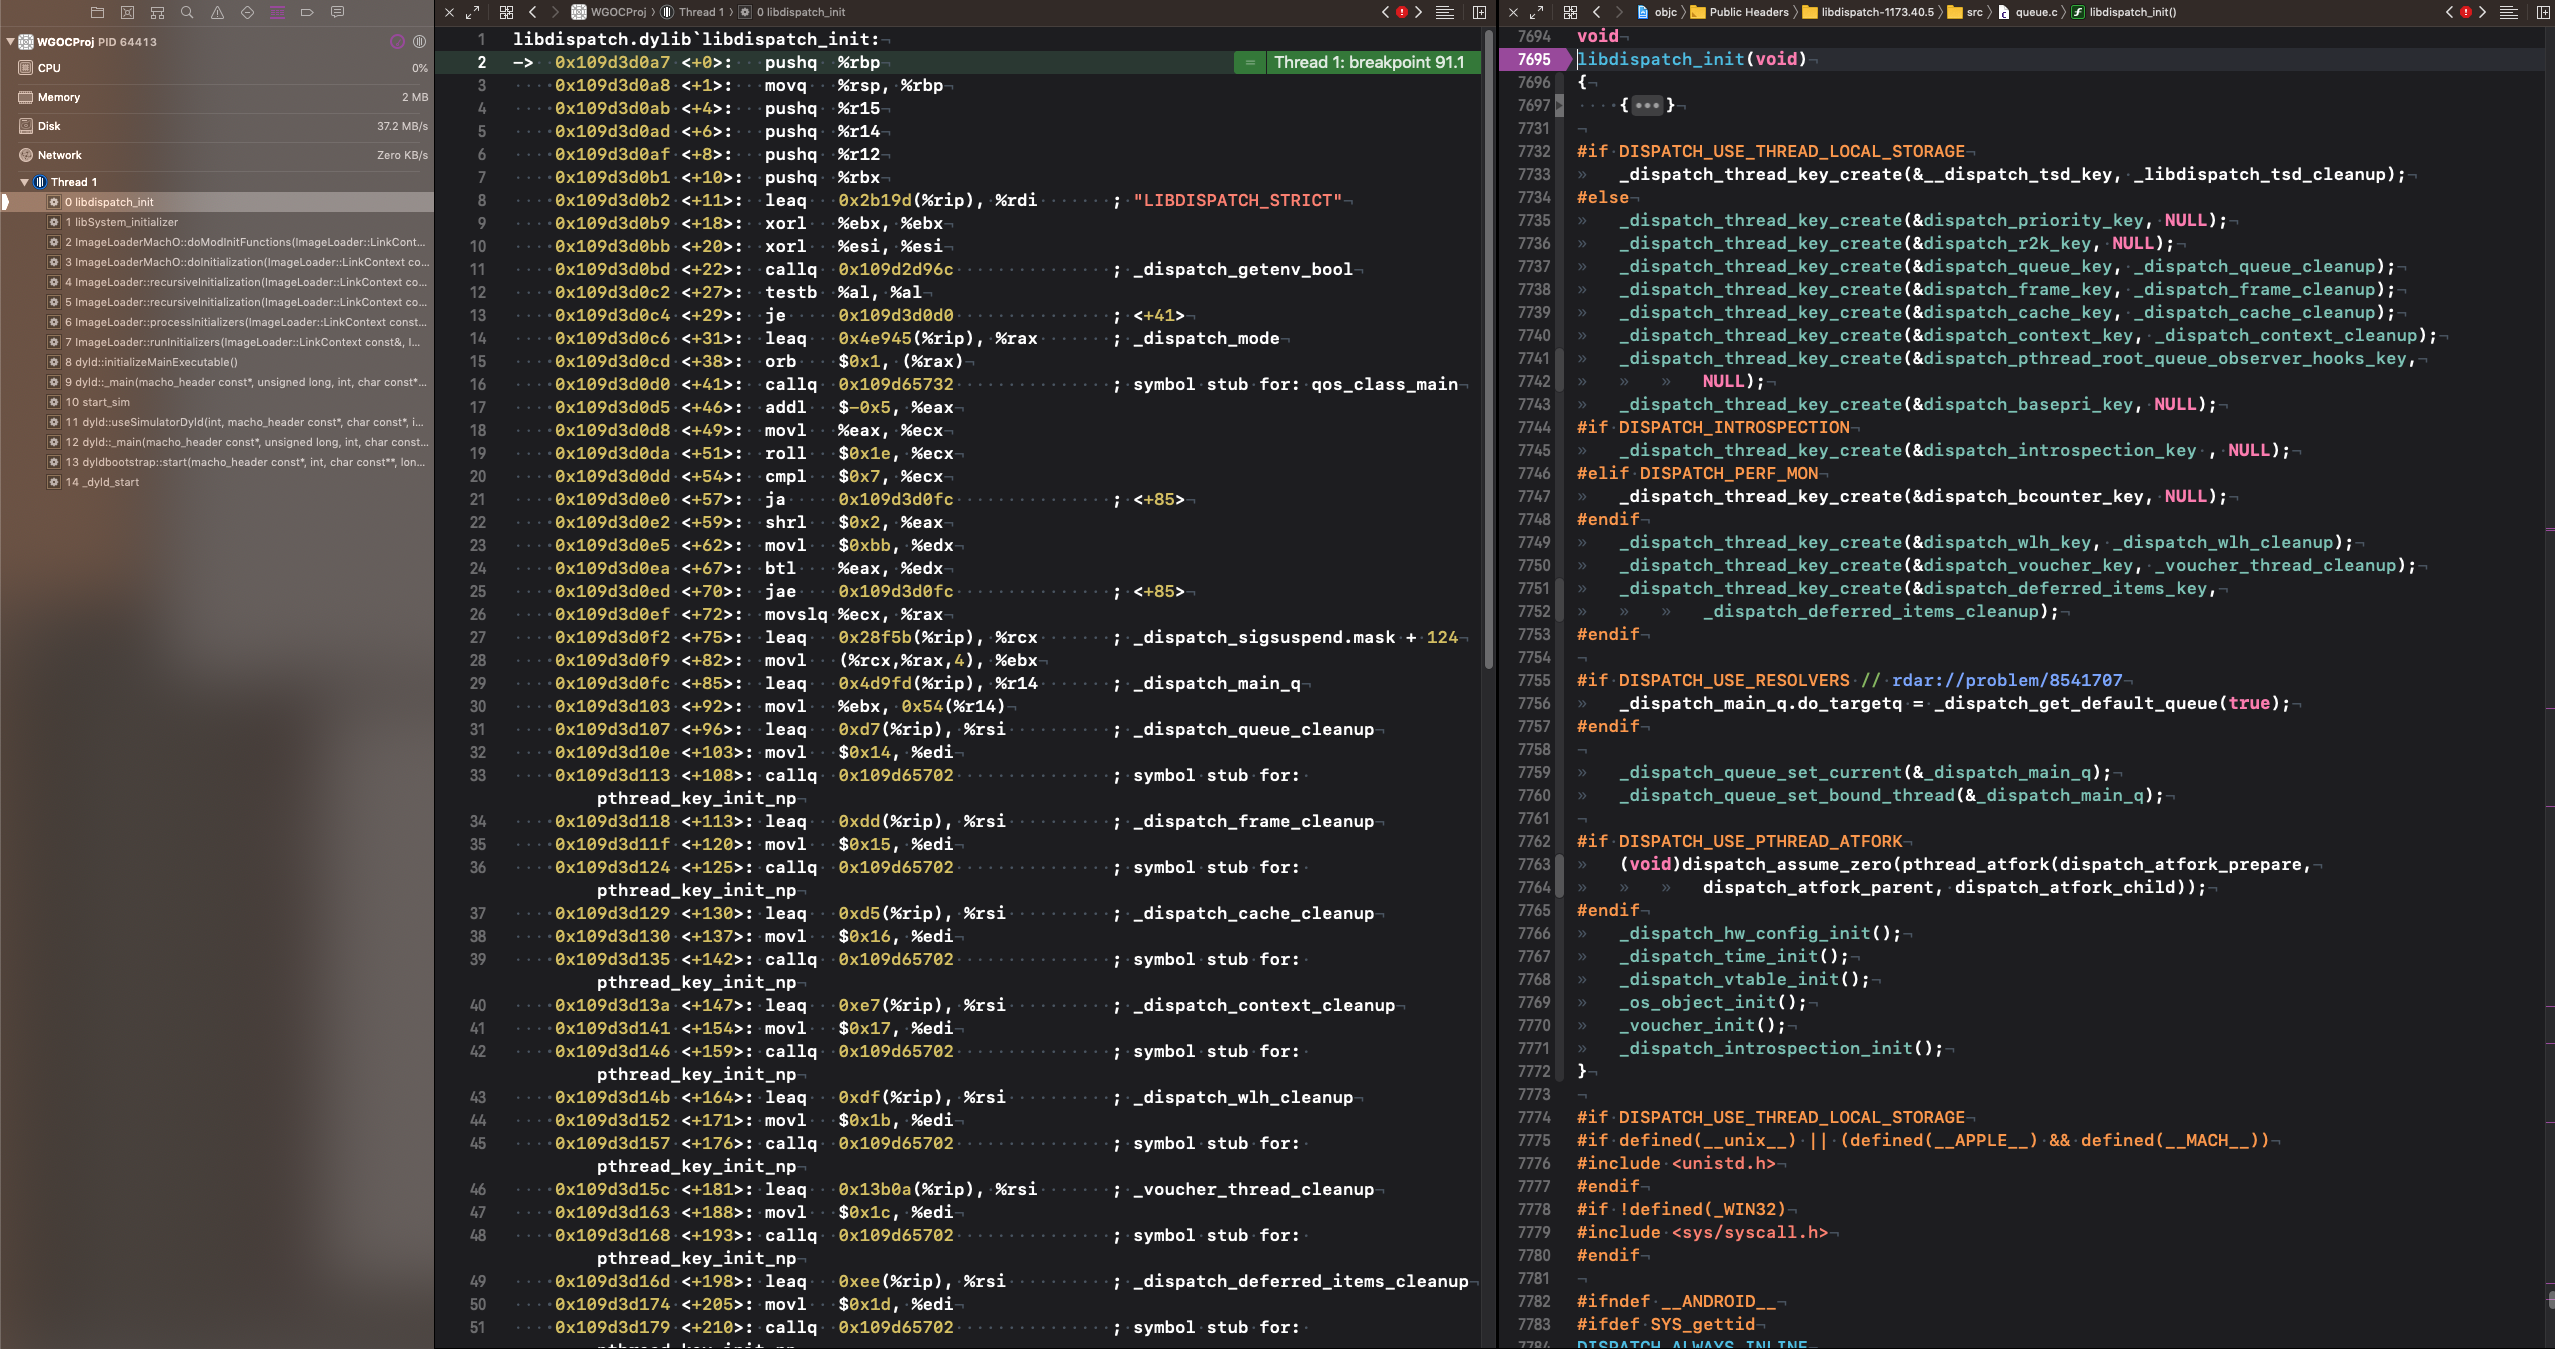Select Thread 1 in the disassembly jump bar
The height and width of the screenshot is (1349, 2555).
pyautogui.click(x=699, y=12)
